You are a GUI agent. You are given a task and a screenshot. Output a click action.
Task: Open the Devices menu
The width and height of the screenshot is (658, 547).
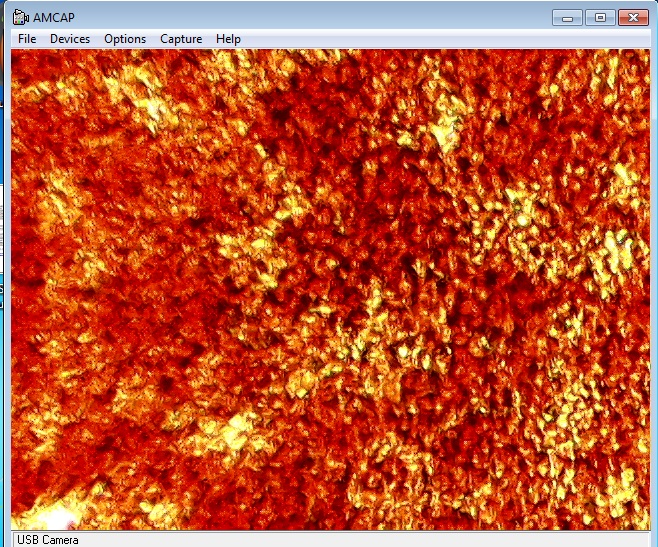click(70, 39)
